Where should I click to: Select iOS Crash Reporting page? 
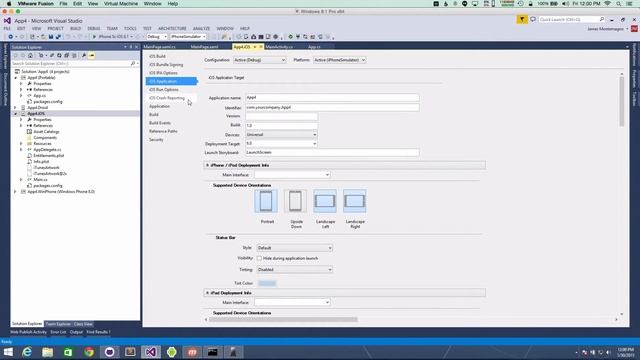(x=167, y=98)
